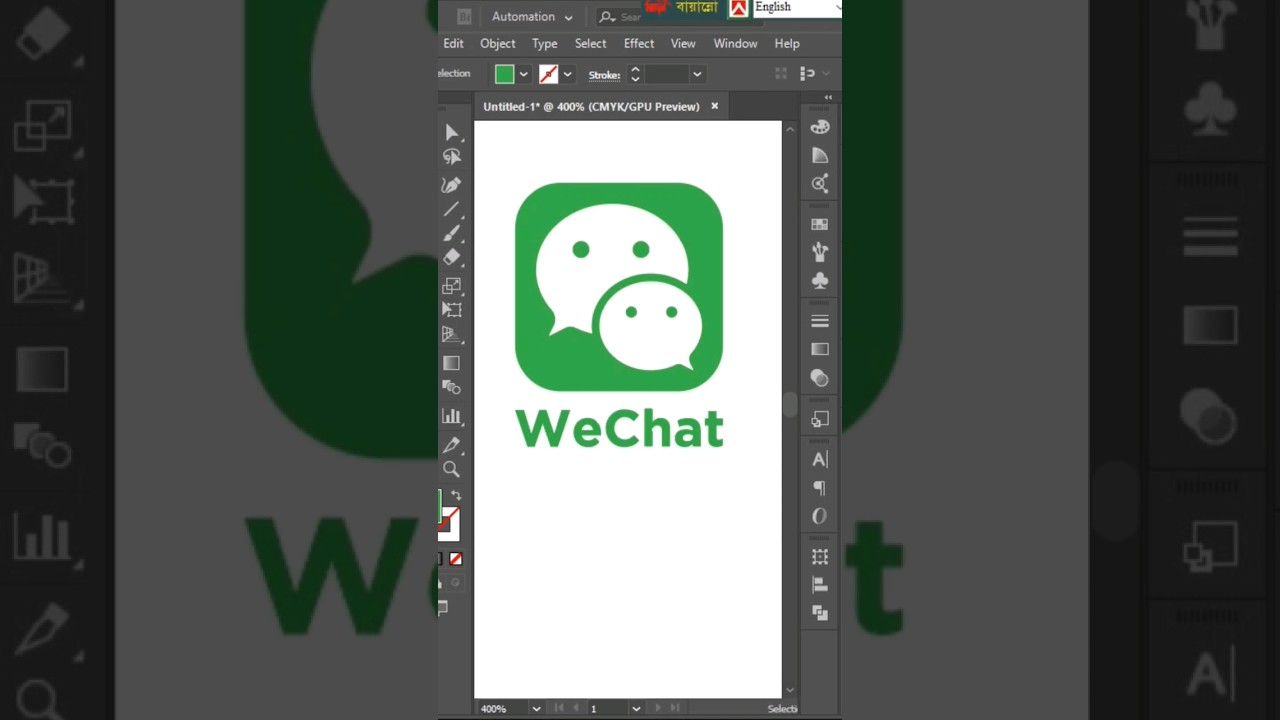
Task: Open the View menu
Action: 683,43
